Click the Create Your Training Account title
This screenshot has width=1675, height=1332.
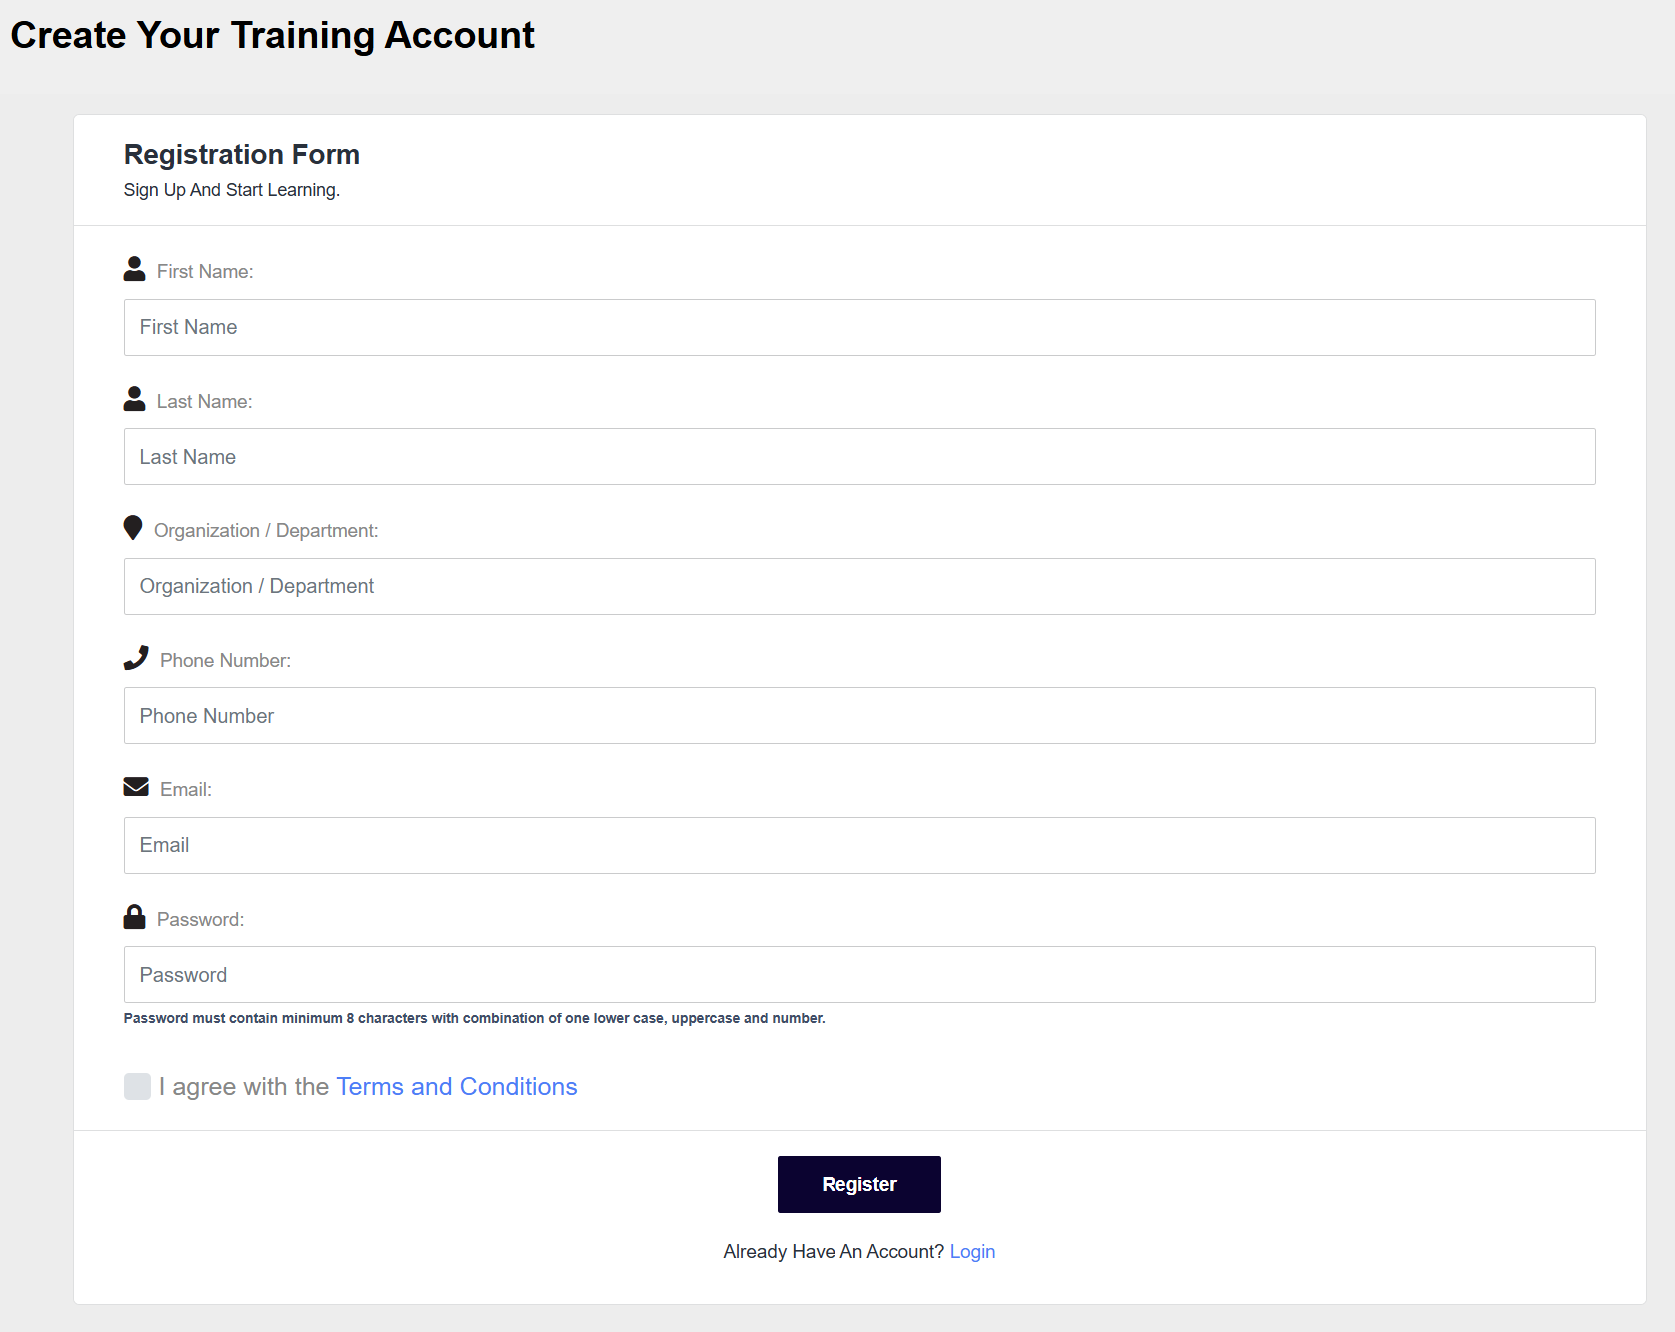272,35
